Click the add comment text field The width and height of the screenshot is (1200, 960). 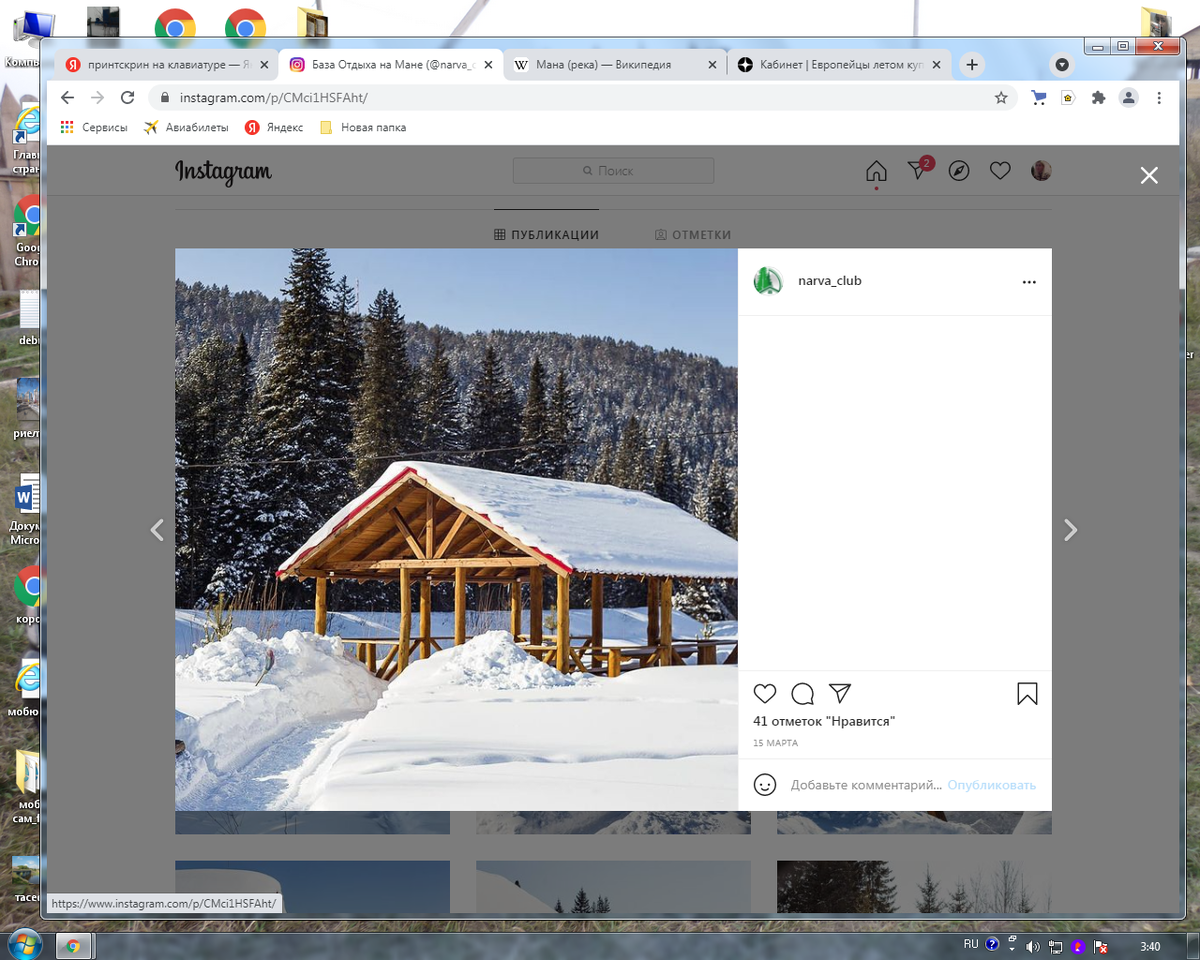[866, 785]
